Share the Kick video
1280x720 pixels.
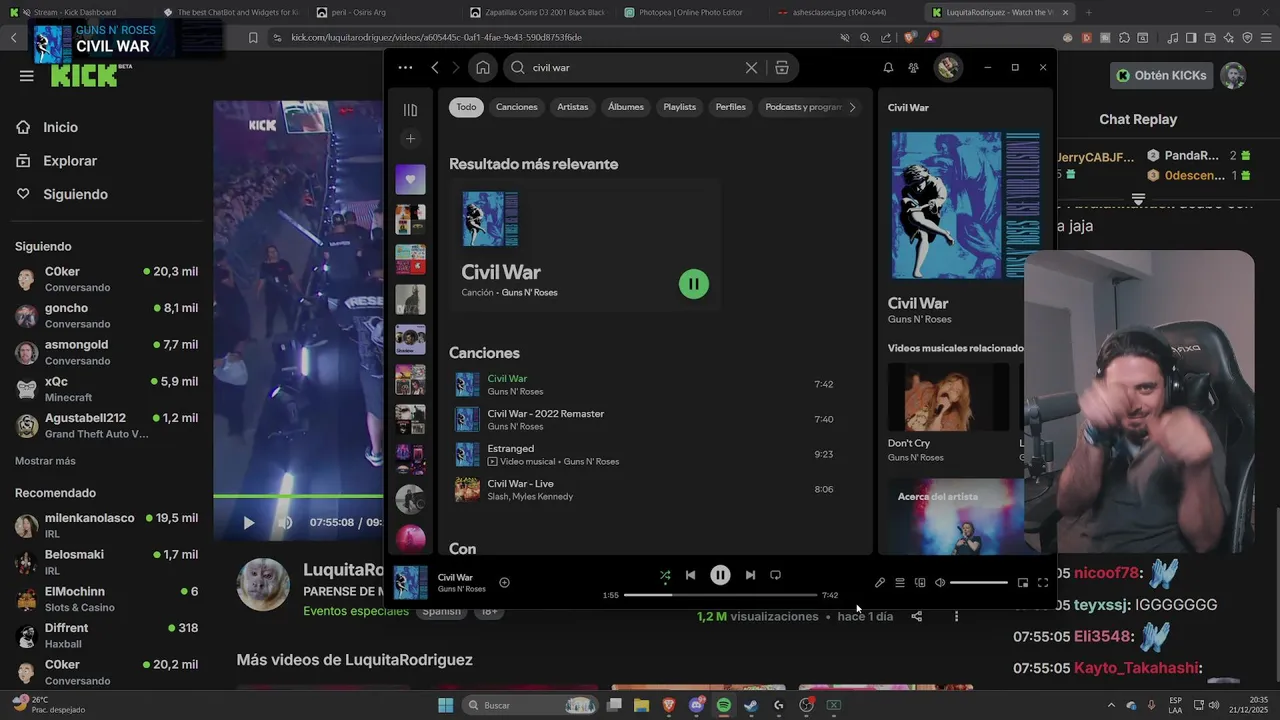[917, 616]
